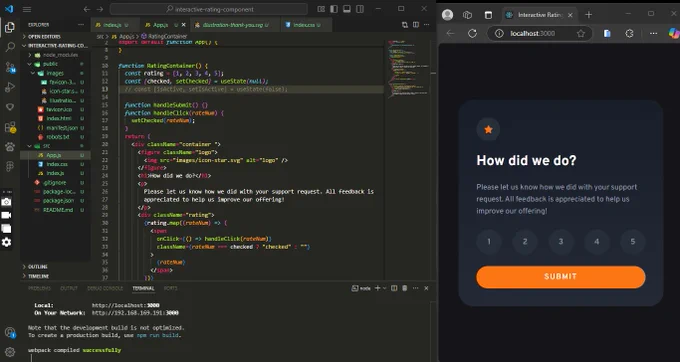Open package.json in the explorer
This screenshot has height=362, width=680.
(58, 201)
